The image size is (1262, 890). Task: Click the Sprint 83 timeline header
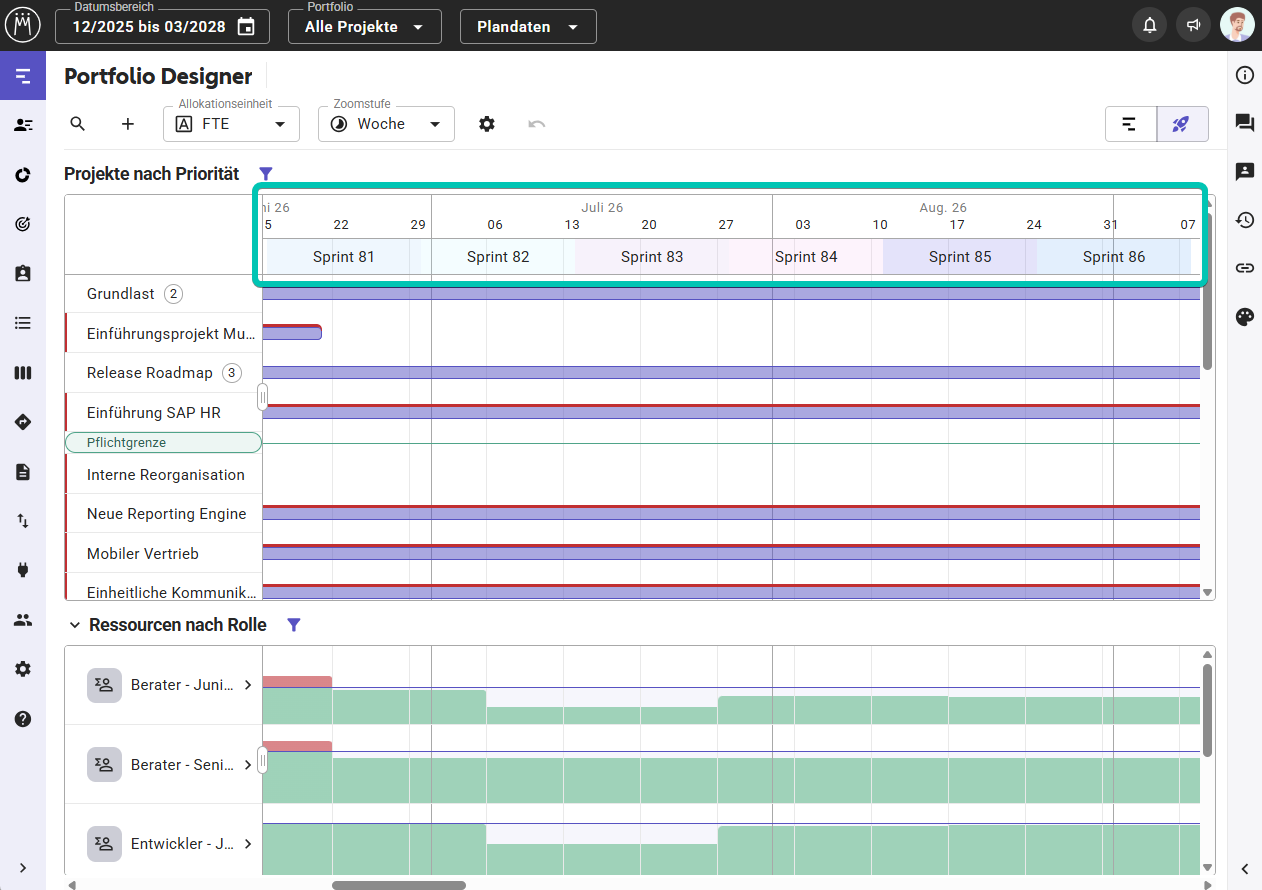[652, 257]
